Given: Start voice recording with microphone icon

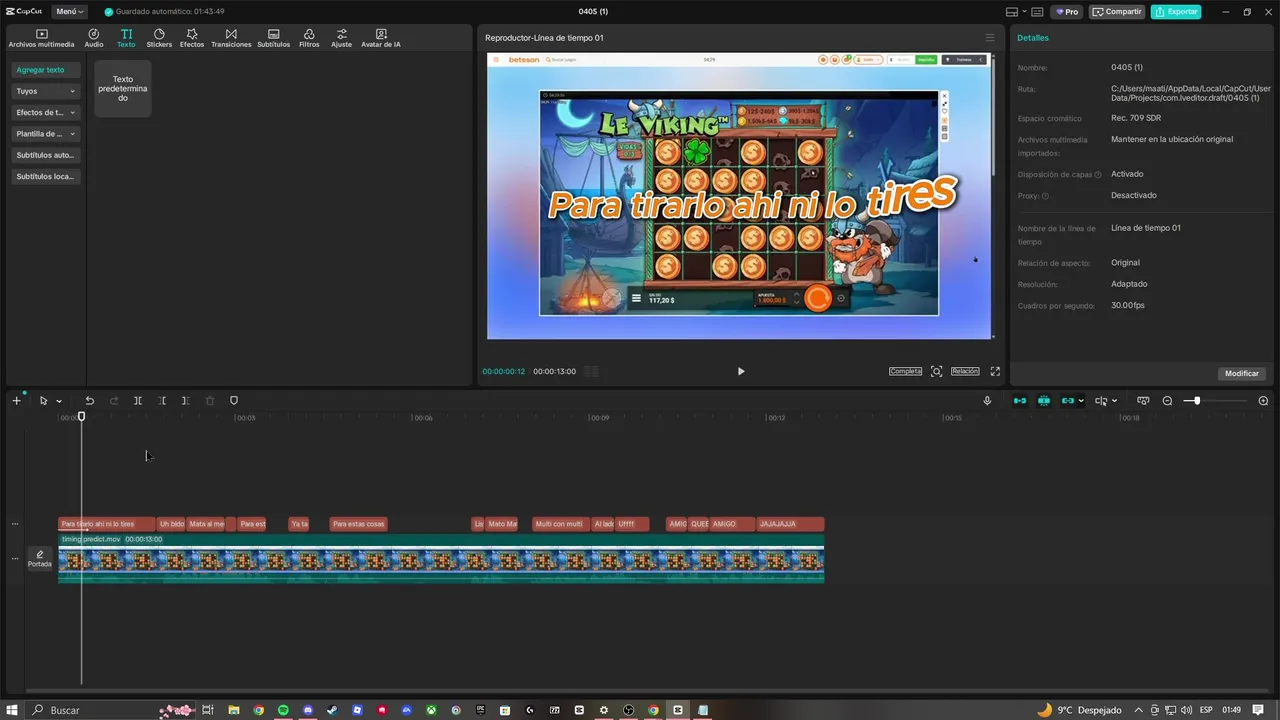Looking at the screenshot, I should click(987, 400).
